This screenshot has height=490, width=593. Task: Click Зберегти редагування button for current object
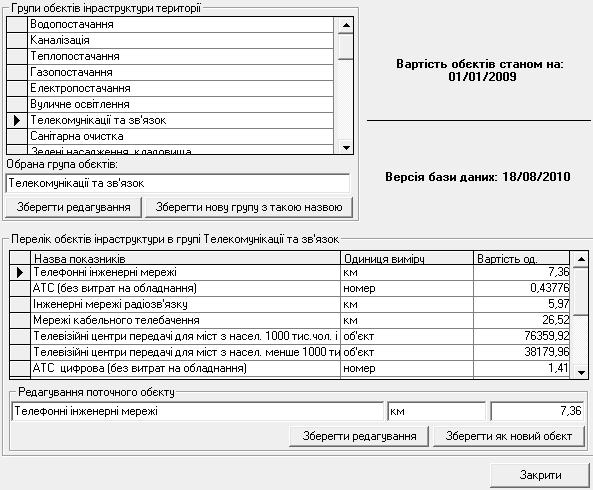pyautogui.click(x=359, y=436)
